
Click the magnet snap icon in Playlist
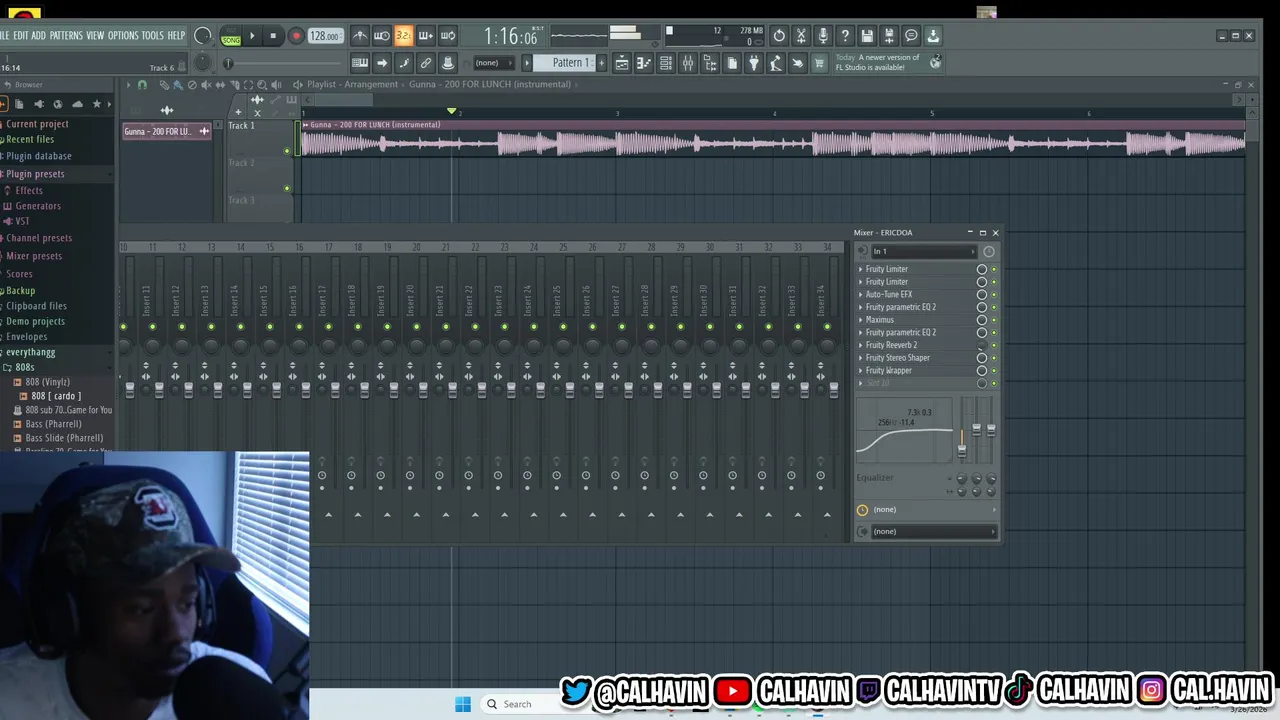[x=142, y=85]
